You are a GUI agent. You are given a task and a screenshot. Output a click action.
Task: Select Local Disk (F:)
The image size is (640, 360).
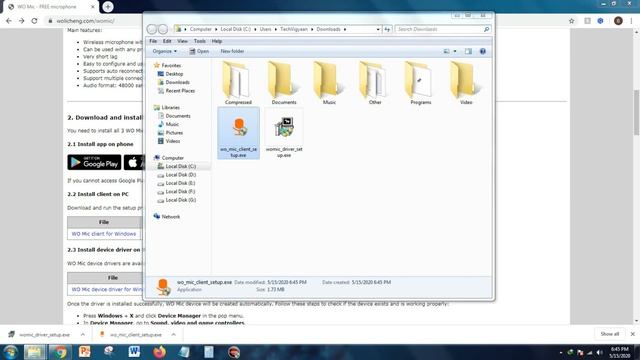[176, 191]
